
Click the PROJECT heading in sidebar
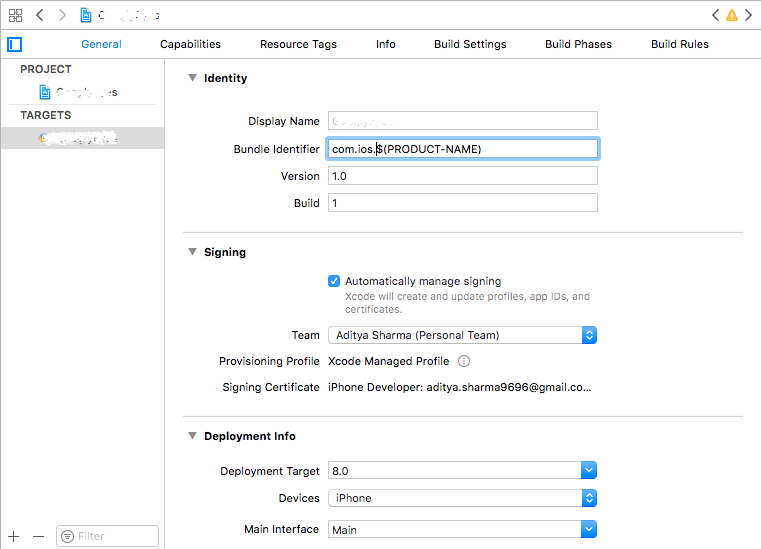pyautogui.click(x=46, y=69)
